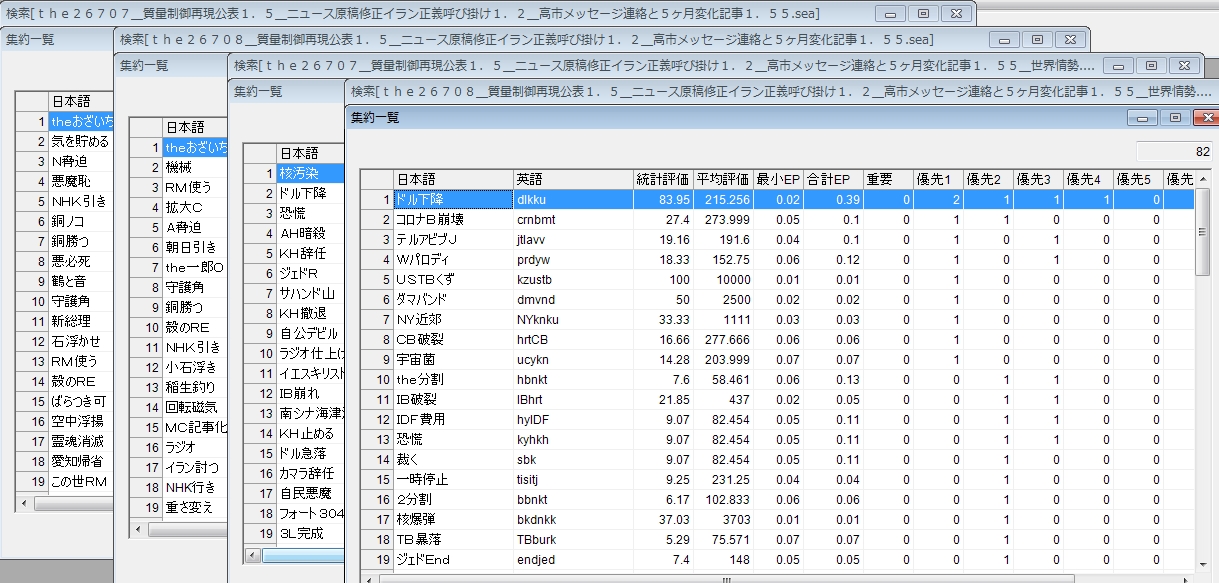Image resolution: width=1219 pixels, height=583 pixels.
Task: Click the Wパロディ cell
Action: pyautogui.click(x=453, y=259)
